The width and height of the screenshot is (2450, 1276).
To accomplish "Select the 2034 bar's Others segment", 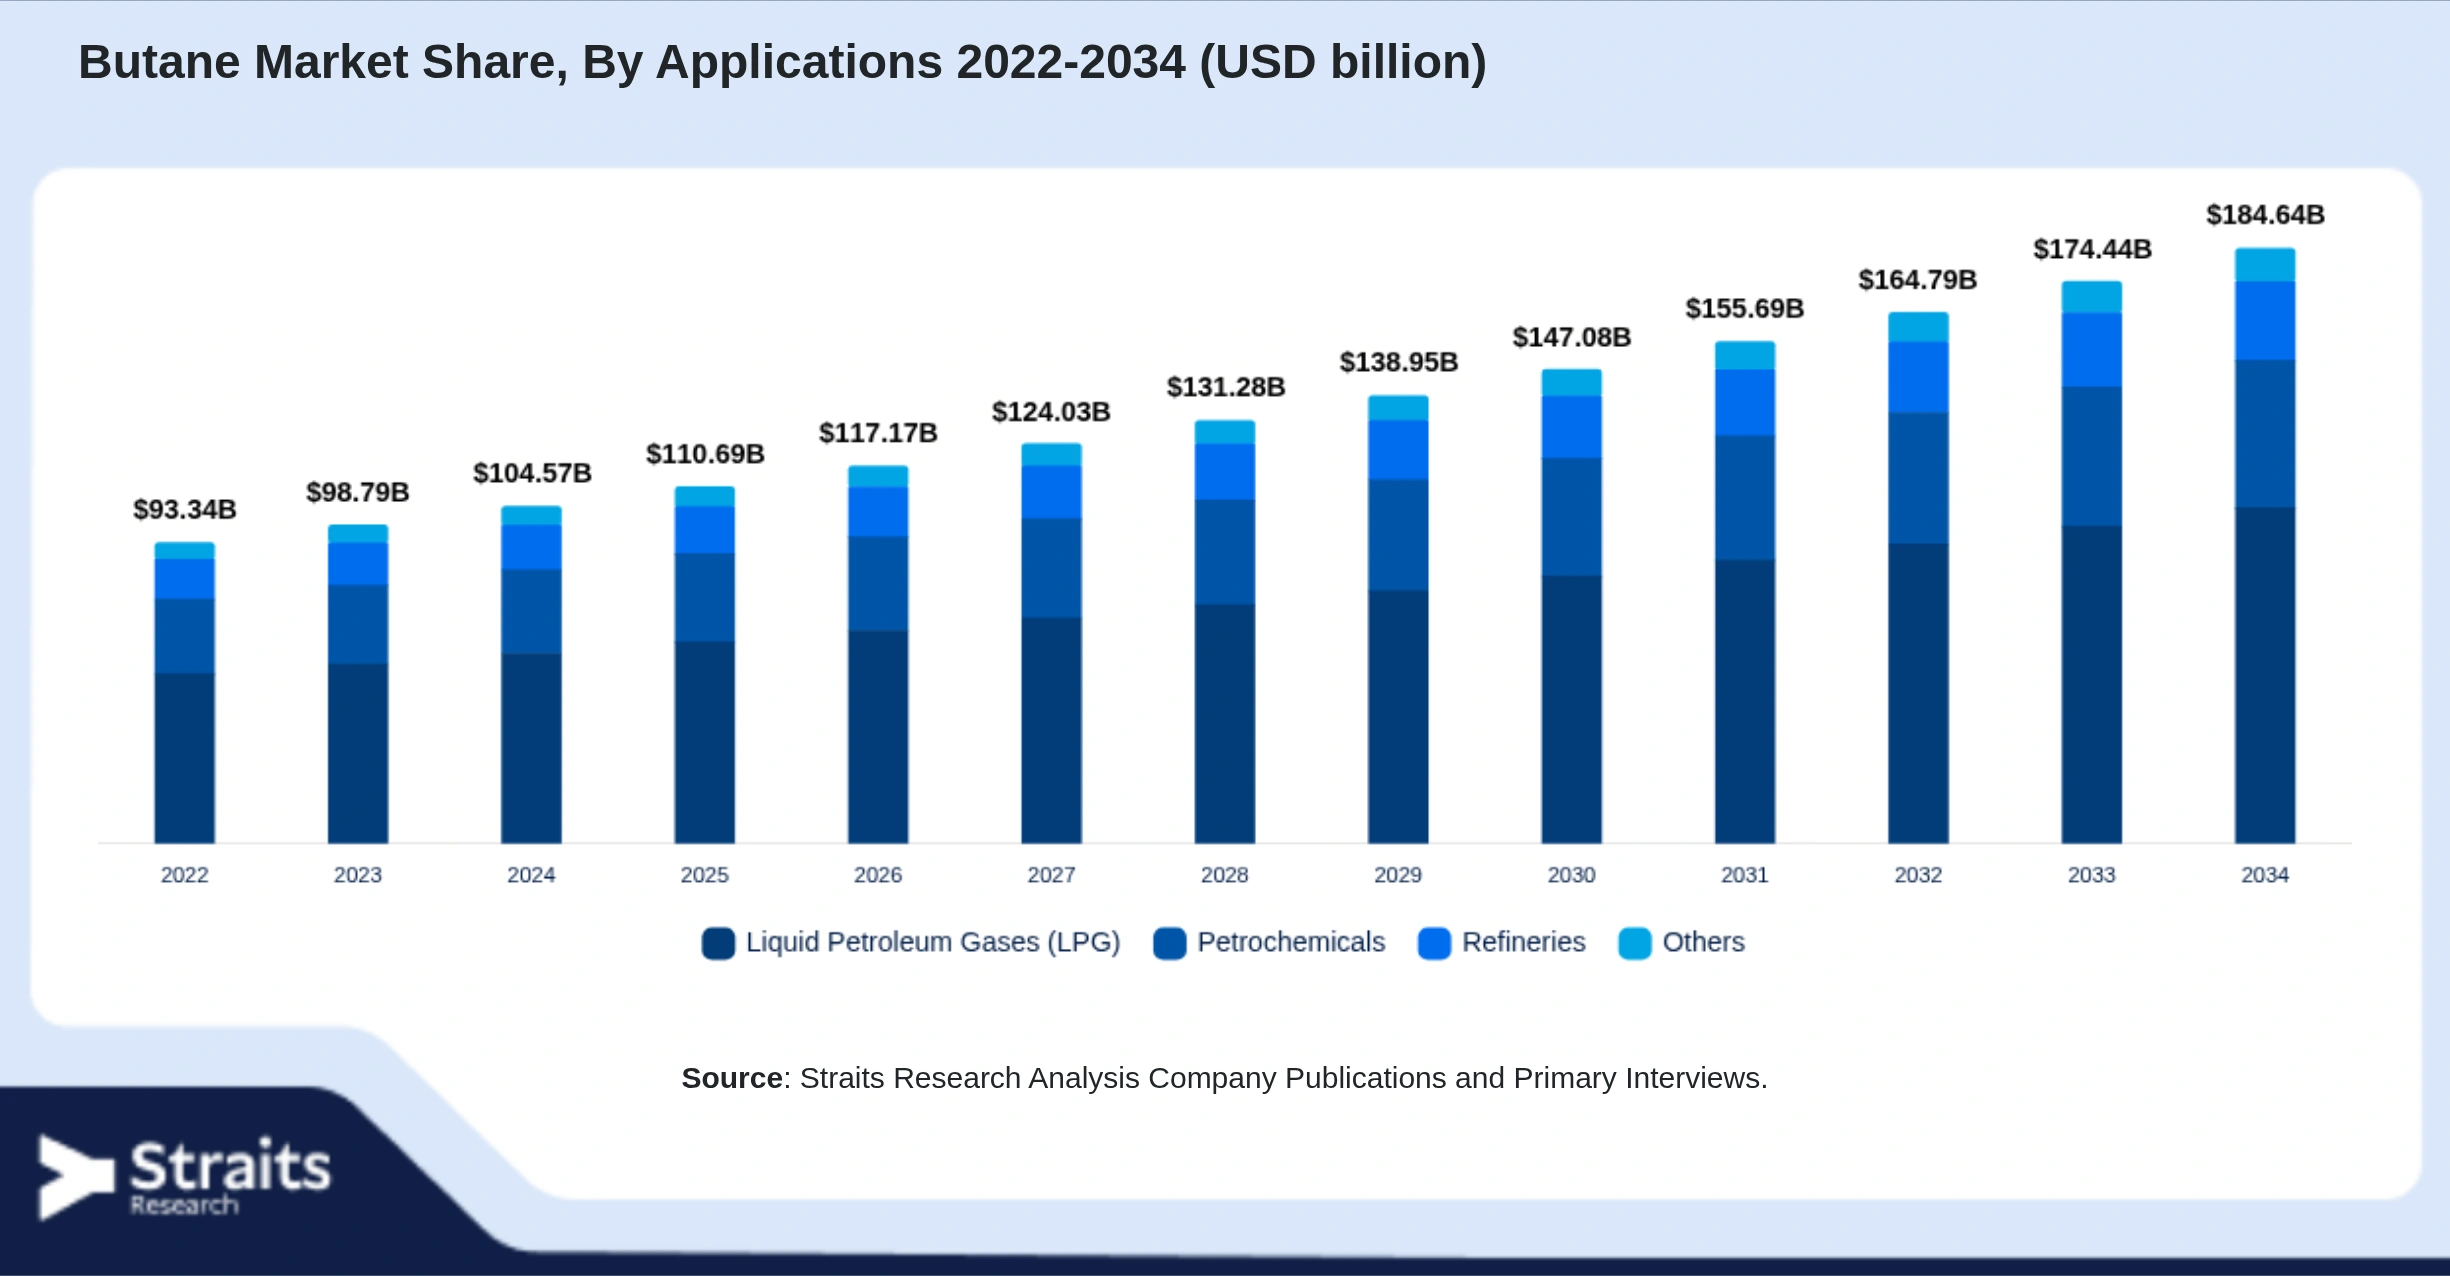I will (2265, 265).
